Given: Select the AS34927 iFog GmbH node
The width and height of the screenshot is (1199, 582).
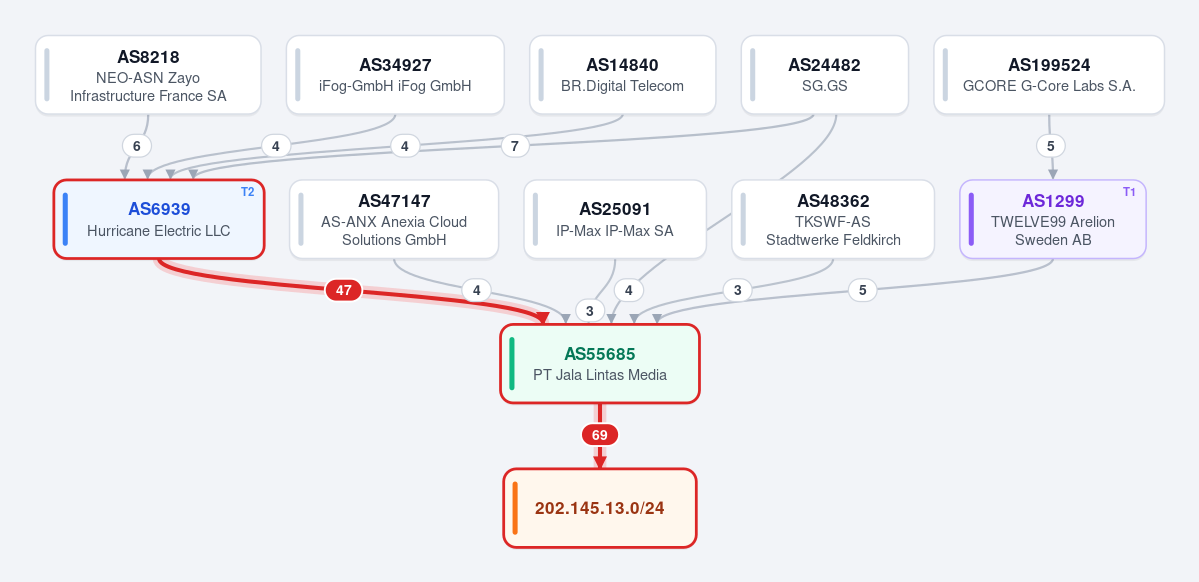Looking at the screenshot, I should click(x=395, y=75).
